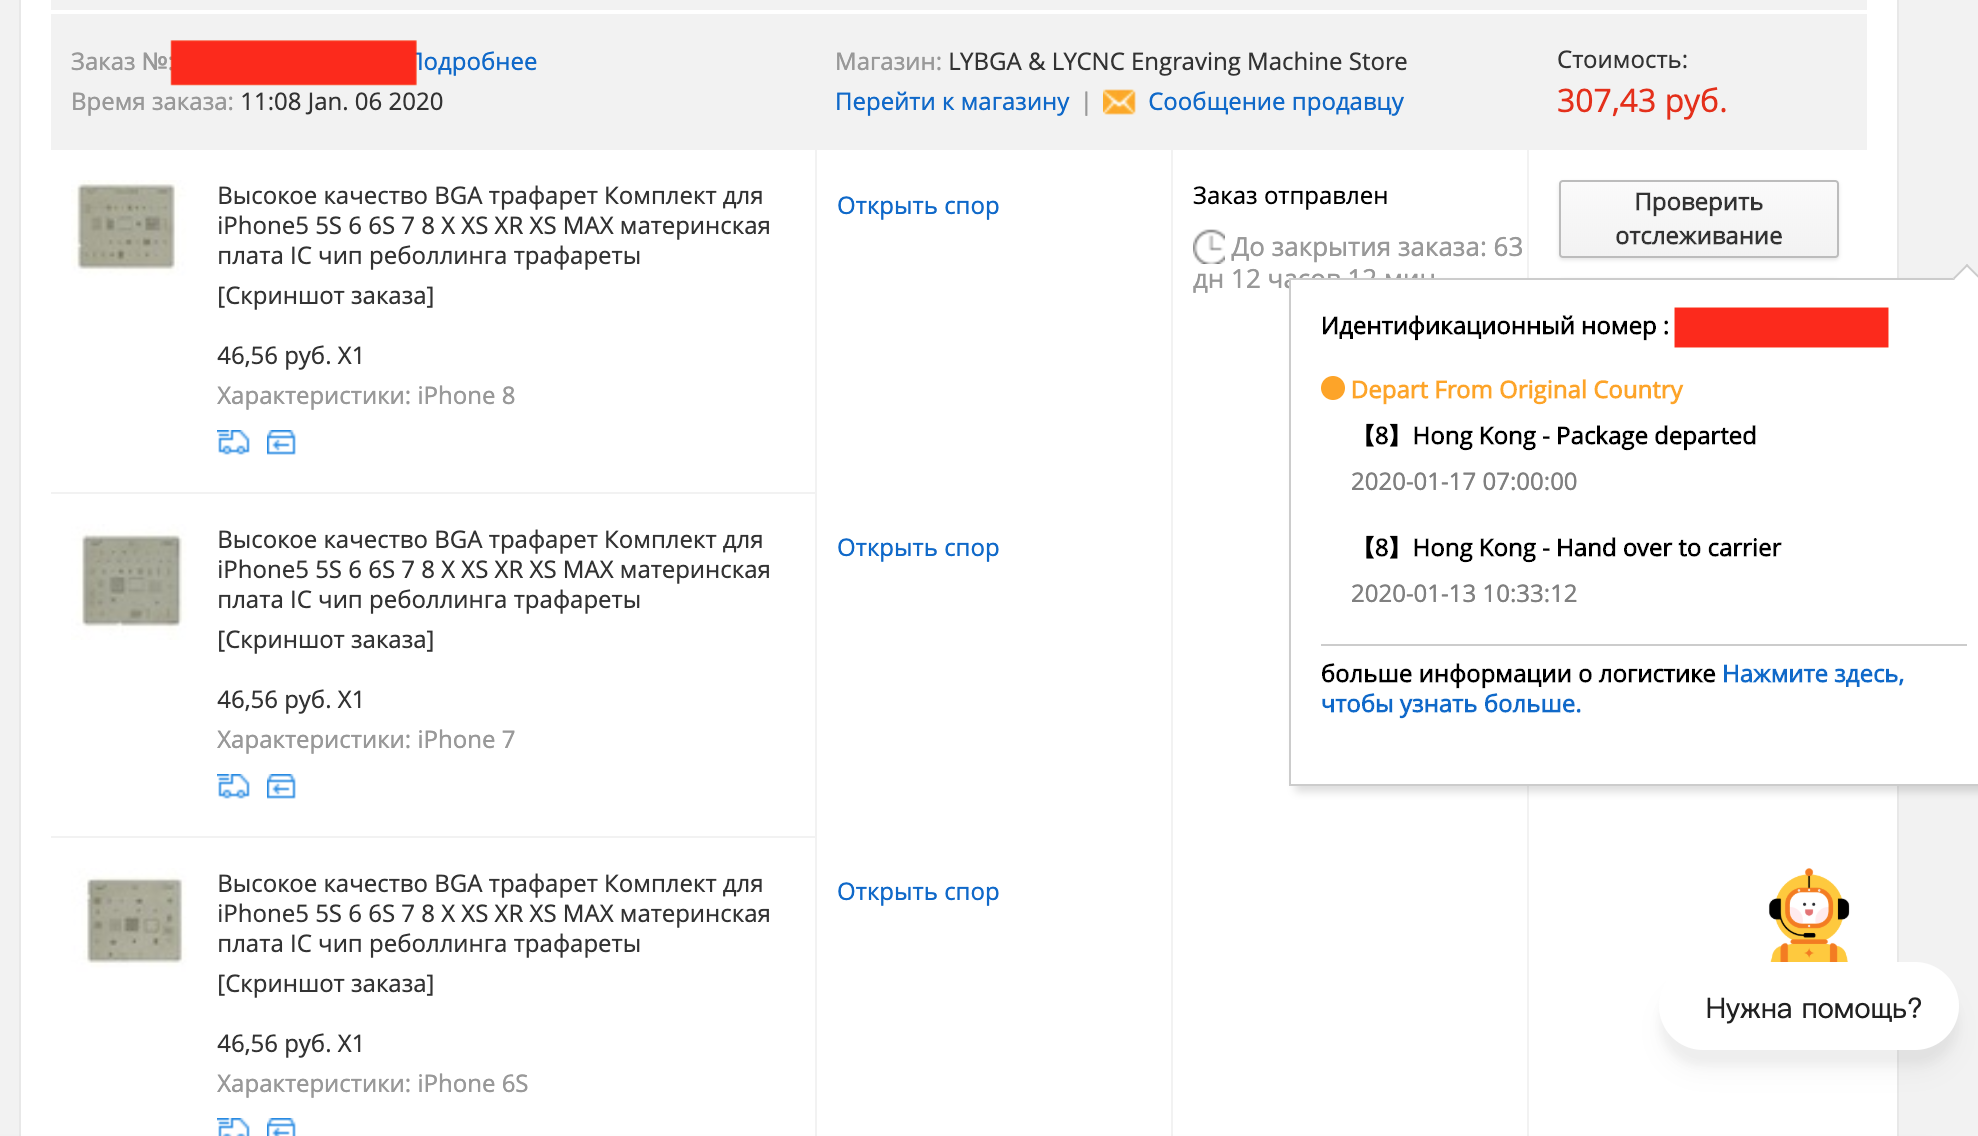Image resolution: width=1978 pixels, height=1136 pixels.
Task: Click Перейти к магазину link
Action: click(952, 102)
